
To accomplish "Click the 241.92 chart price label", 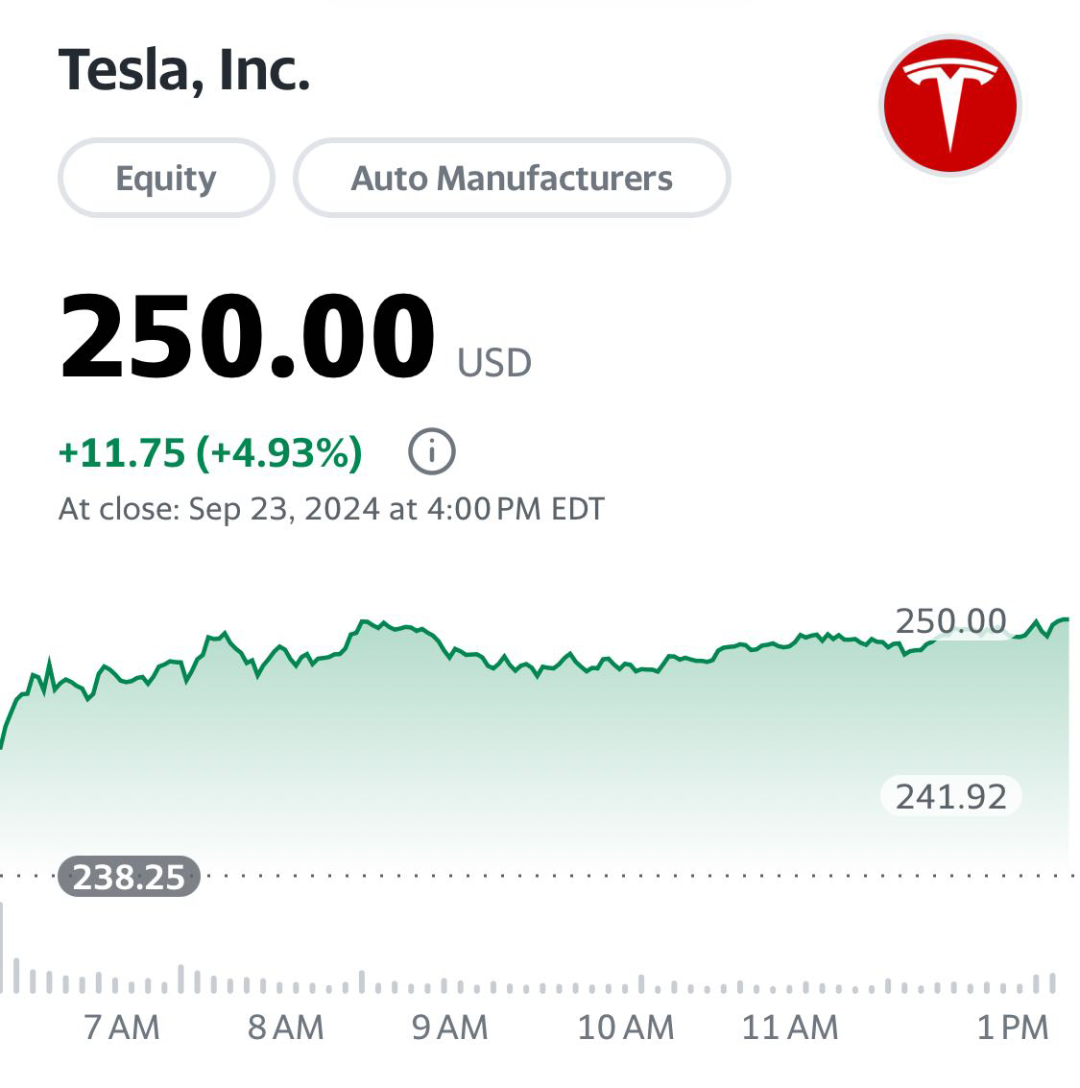I will tap(950, 796).
